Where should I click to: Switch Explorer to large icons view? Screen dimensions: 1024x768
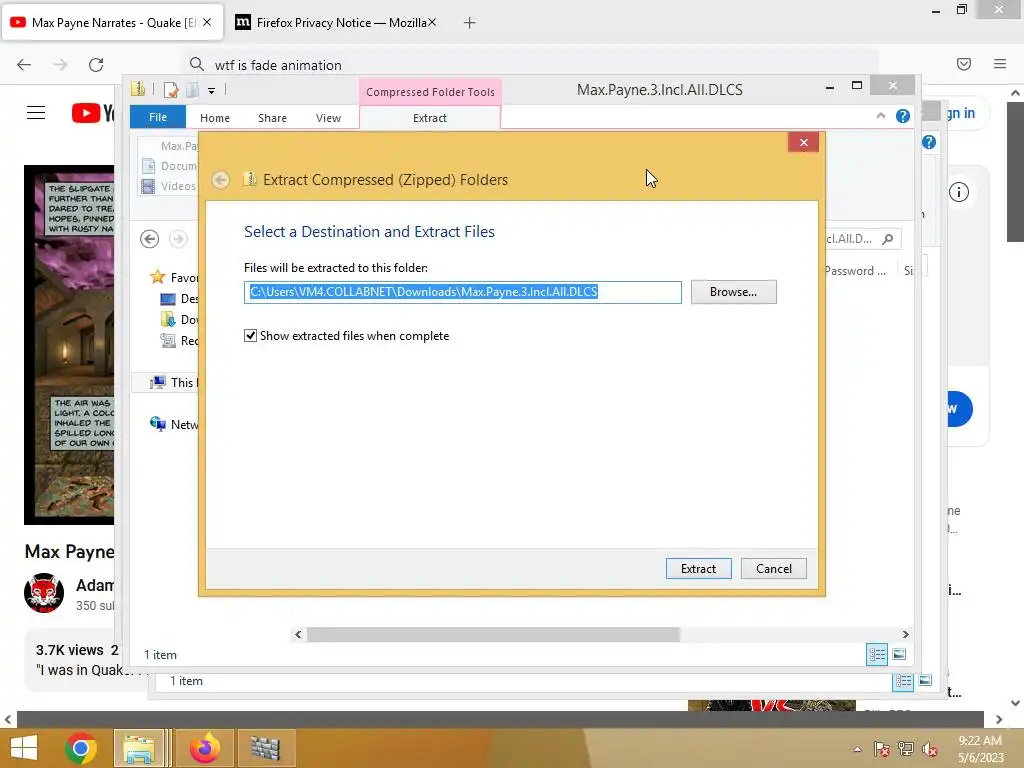(x=899, y=654)
